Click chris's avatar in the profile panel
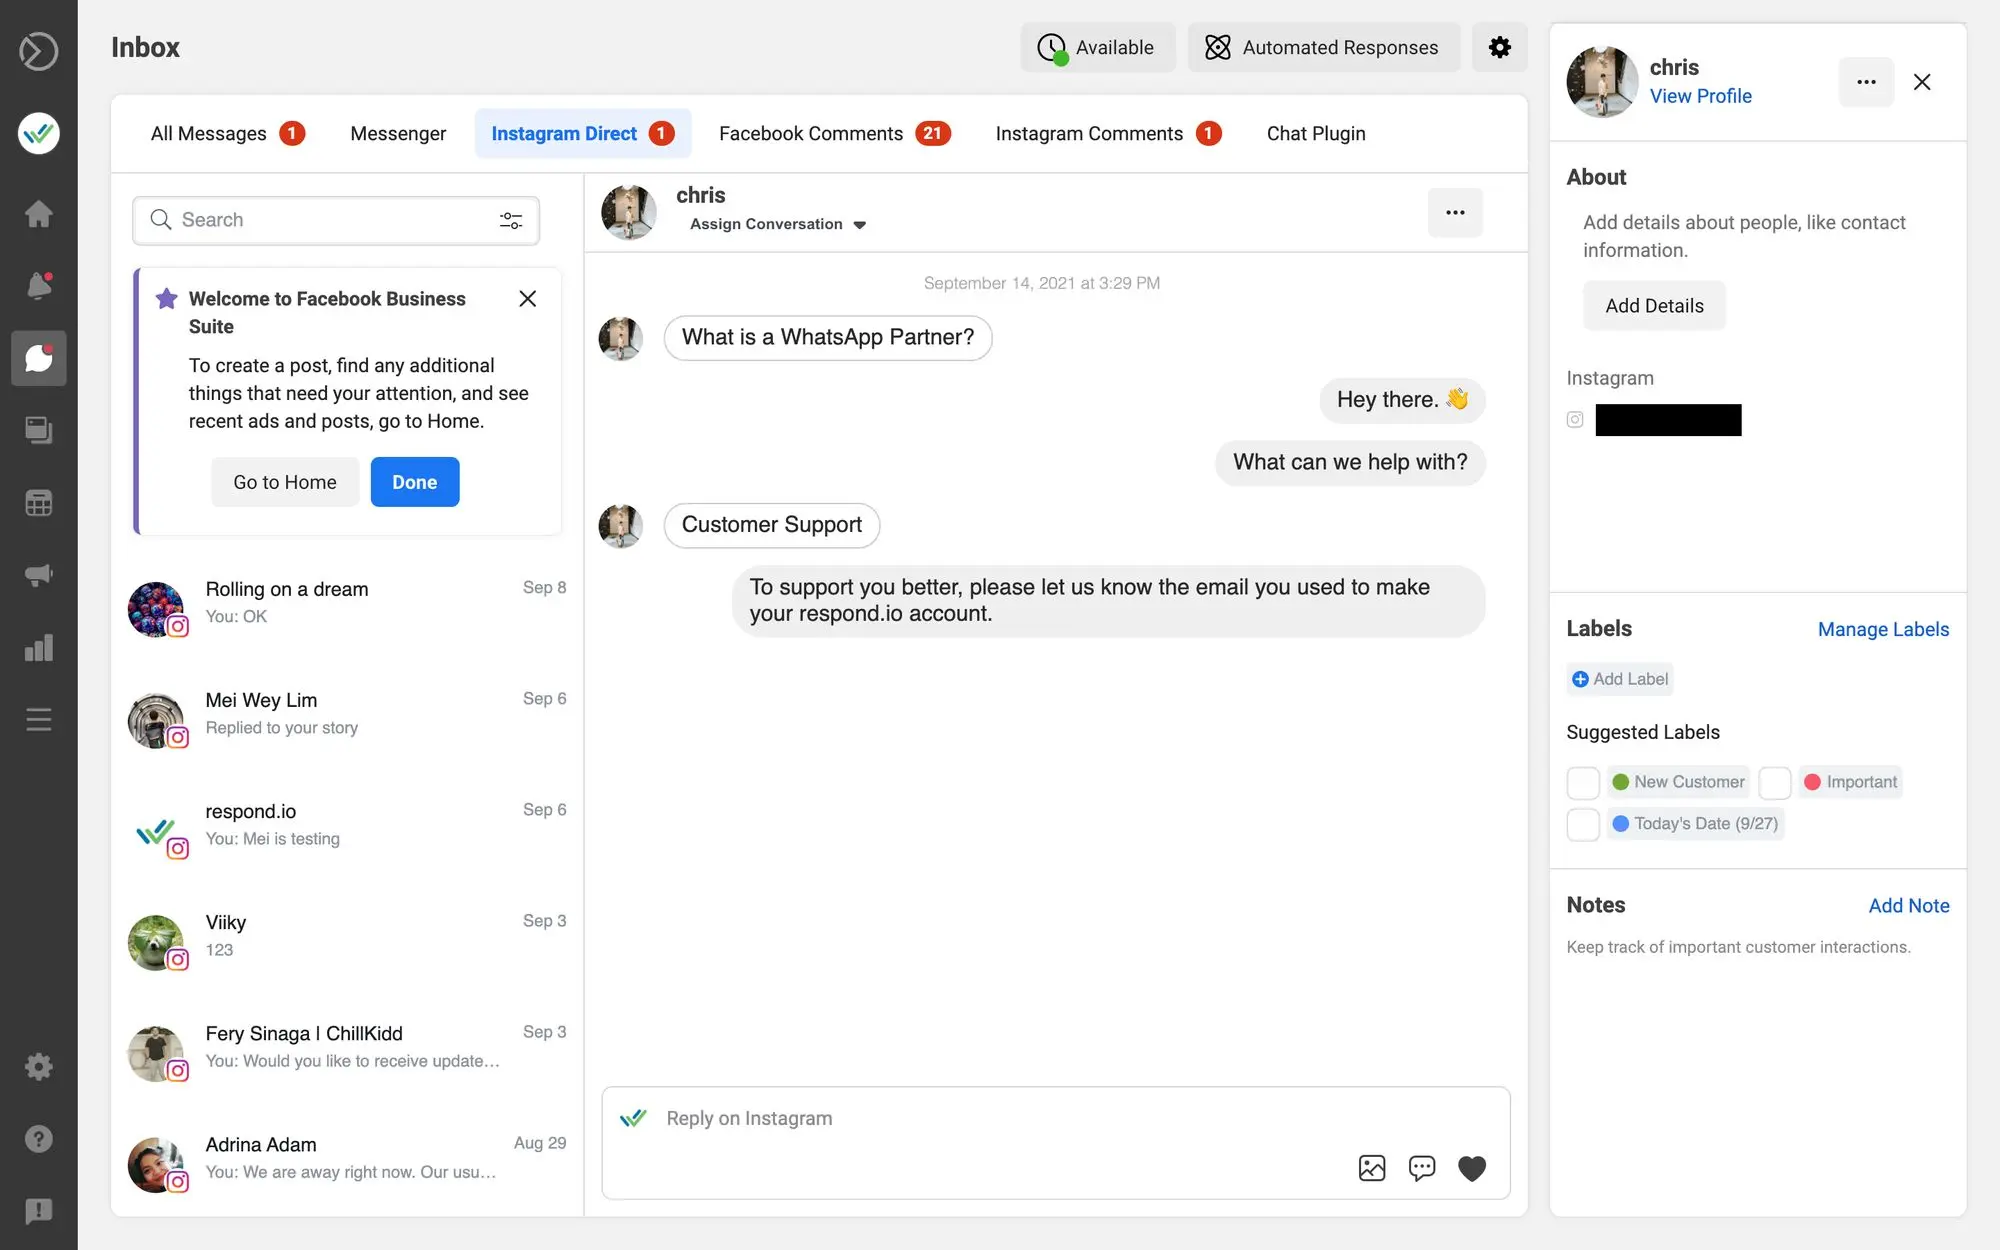The height and width of the screenshot is (1250, 2000). [1602, 82]
